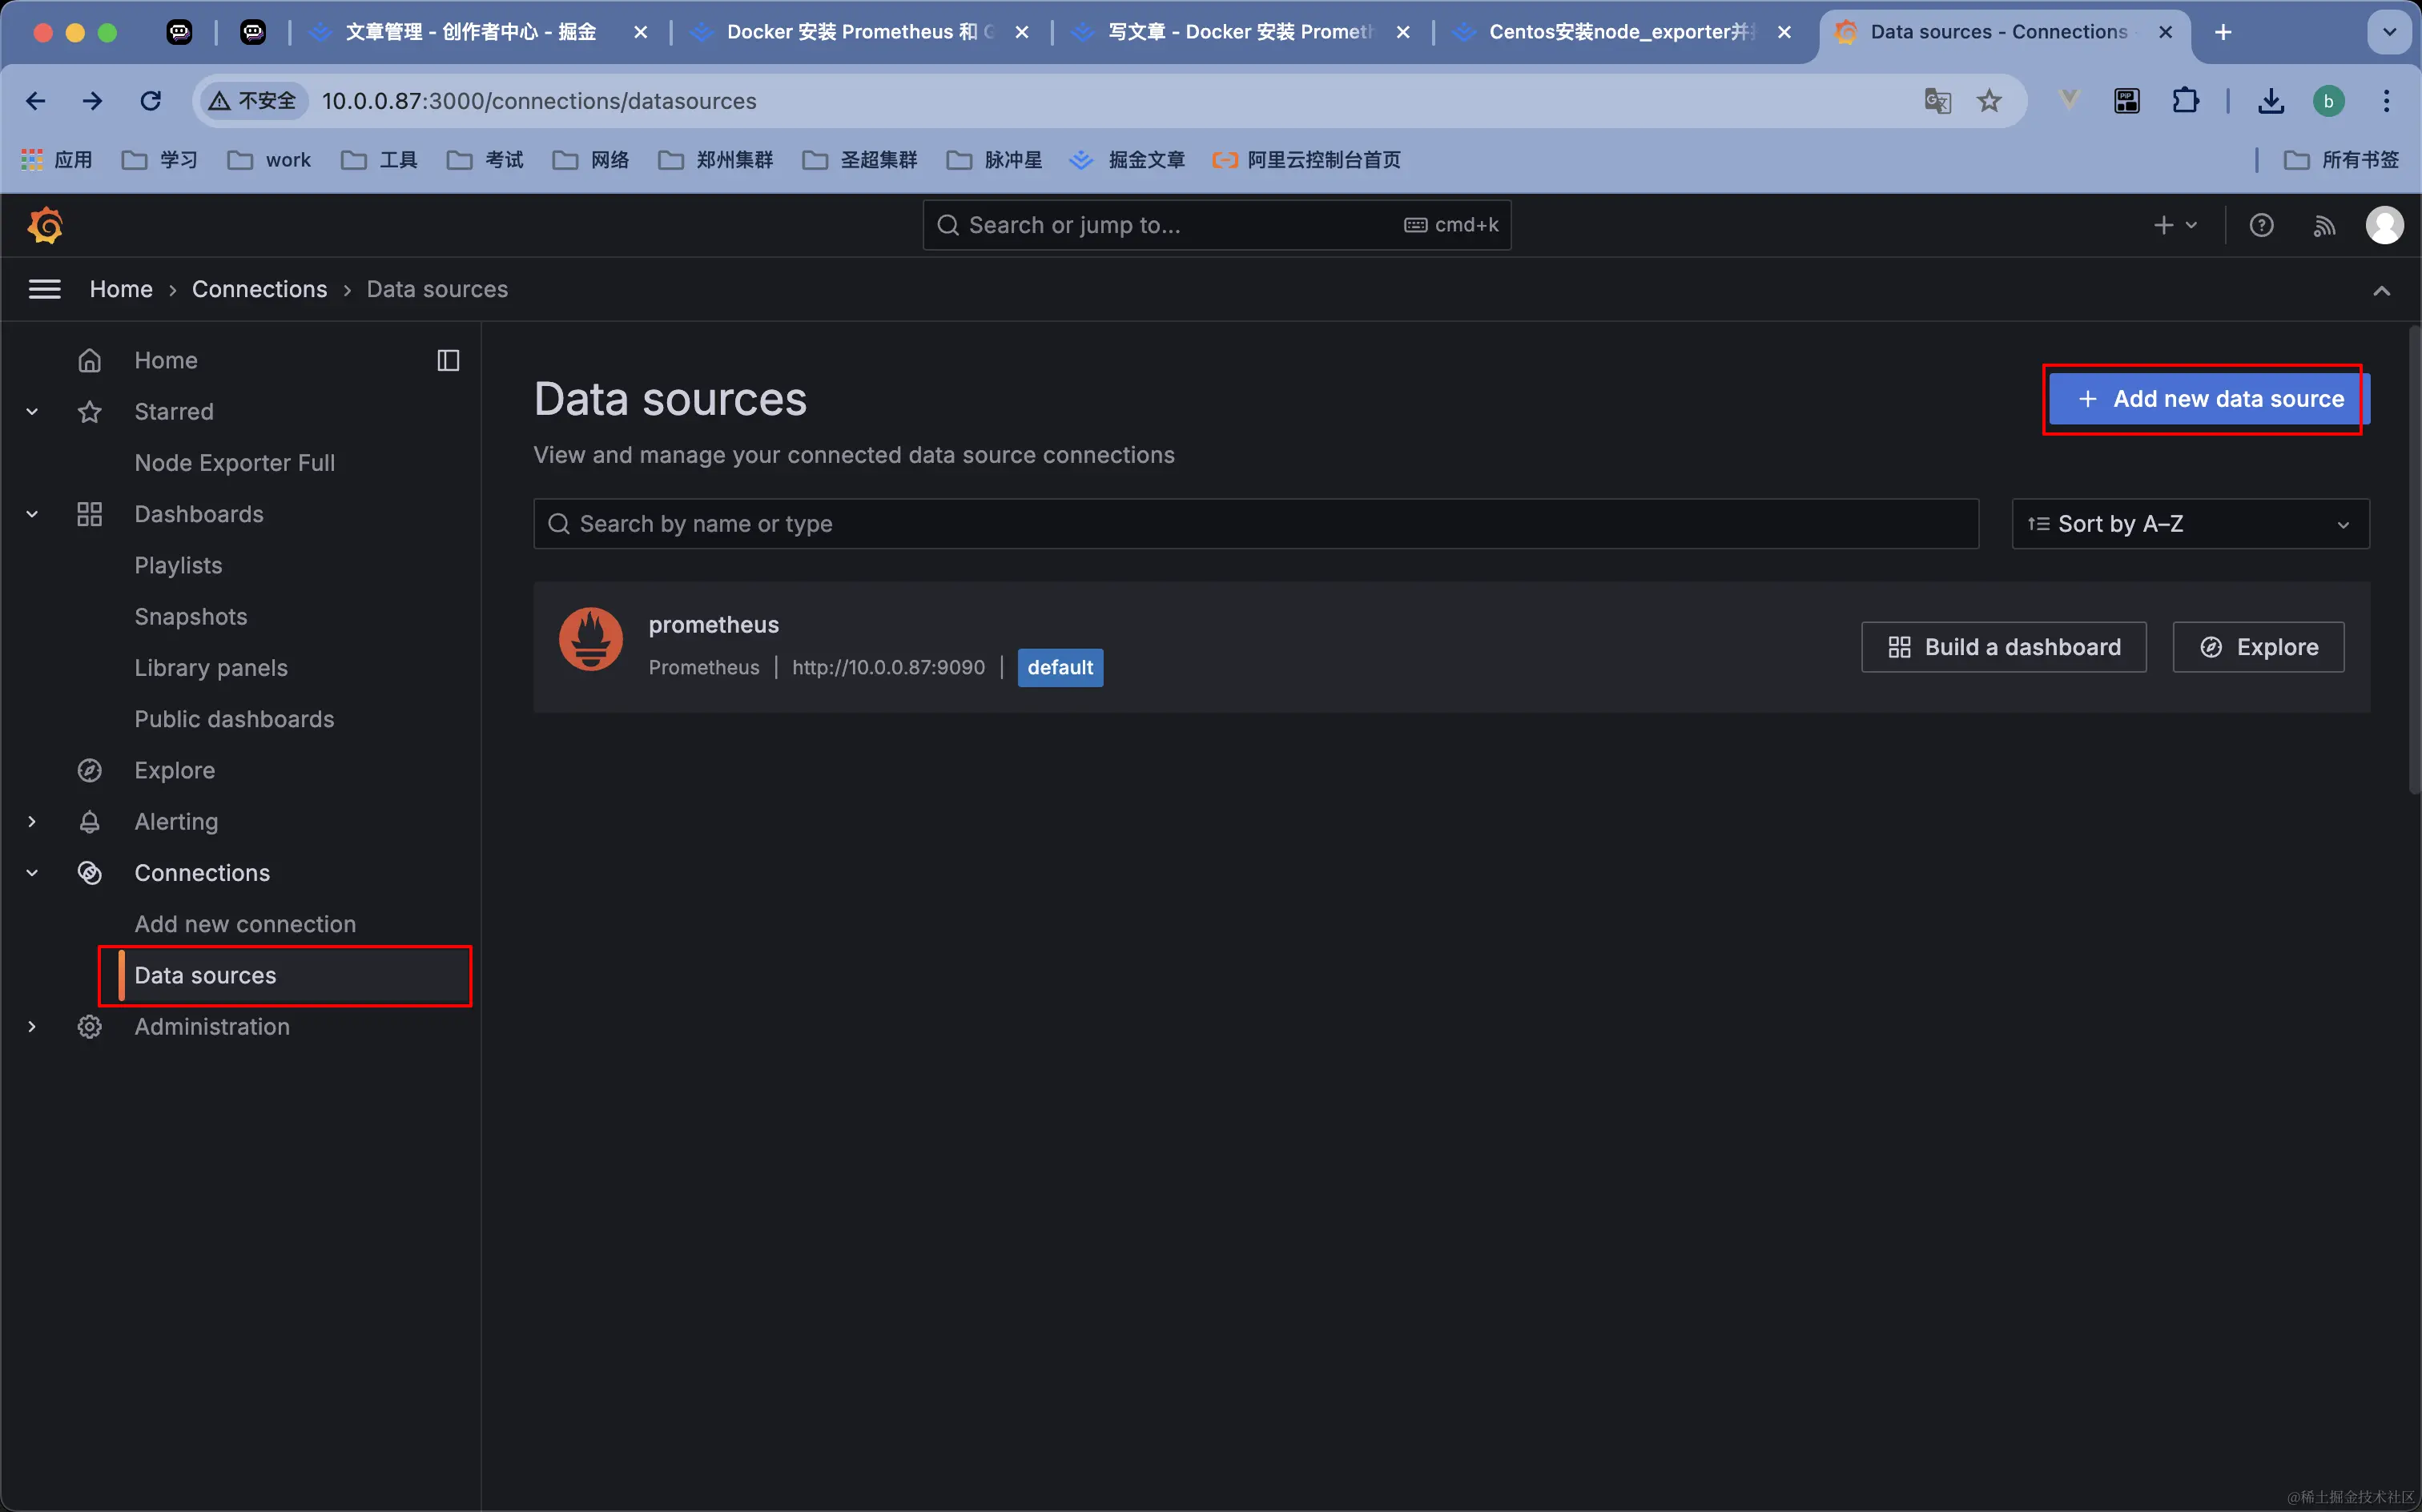
Task: Click the Prometheus flame logo
Action: (x=591, y=639)
